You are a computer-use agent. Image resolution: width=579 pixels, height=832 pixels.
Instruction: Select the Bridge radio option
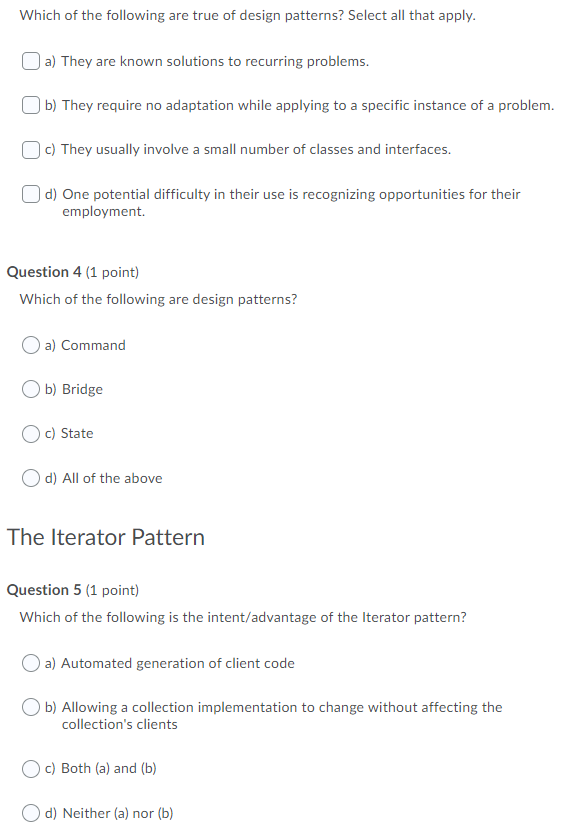[x=31, y=389]
